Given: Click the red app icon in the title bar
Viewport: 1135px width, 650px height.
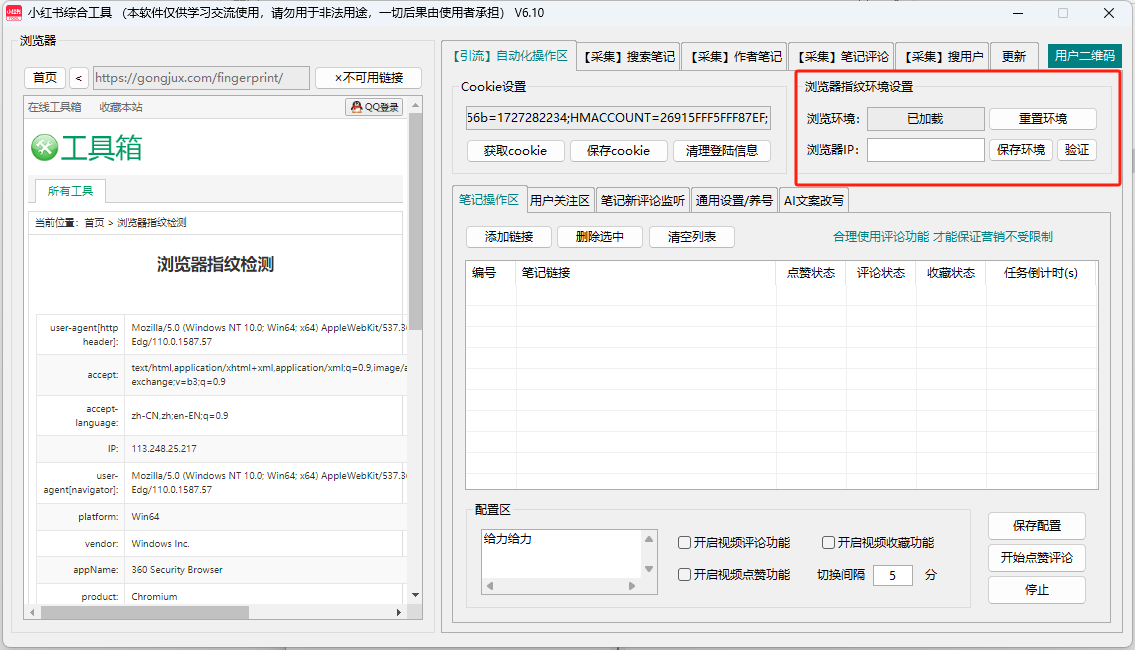Looking at the screenshot, I should pos(14,12).
